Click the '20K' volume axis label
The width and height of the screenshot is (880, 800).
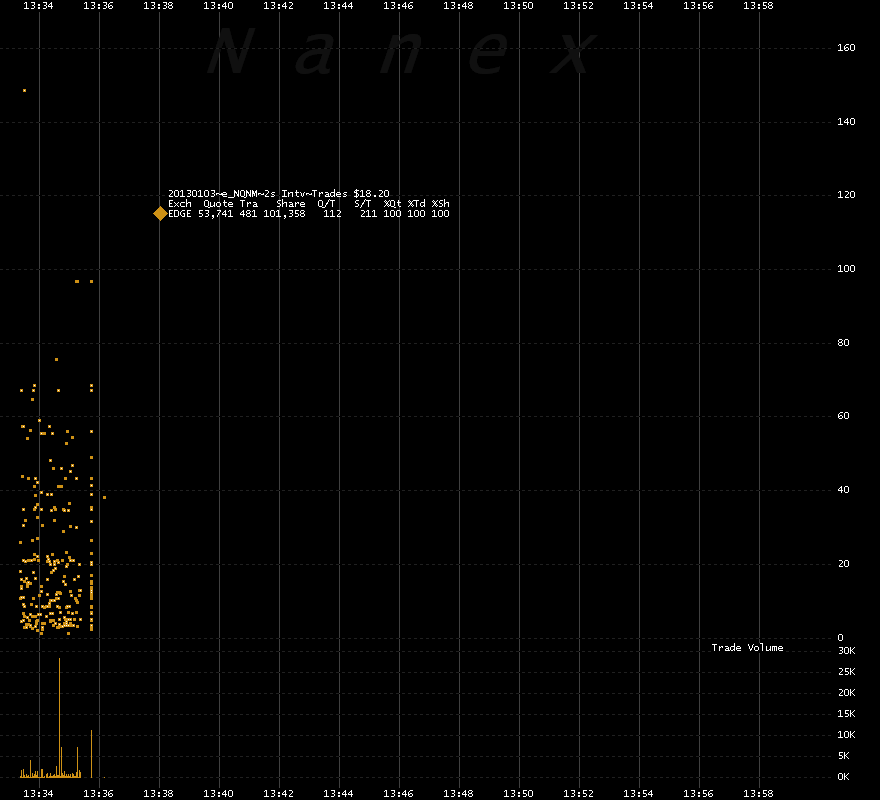[846, 693]
